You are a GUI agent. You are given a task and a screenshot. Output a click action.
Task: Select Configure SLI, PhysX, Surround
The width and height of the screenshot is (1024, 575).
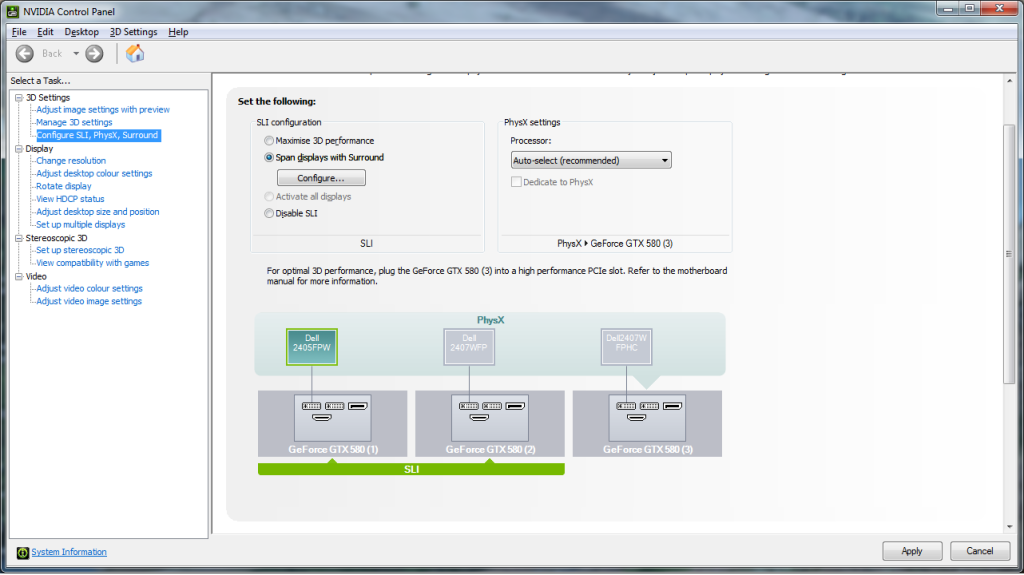[x=97, y=135]
